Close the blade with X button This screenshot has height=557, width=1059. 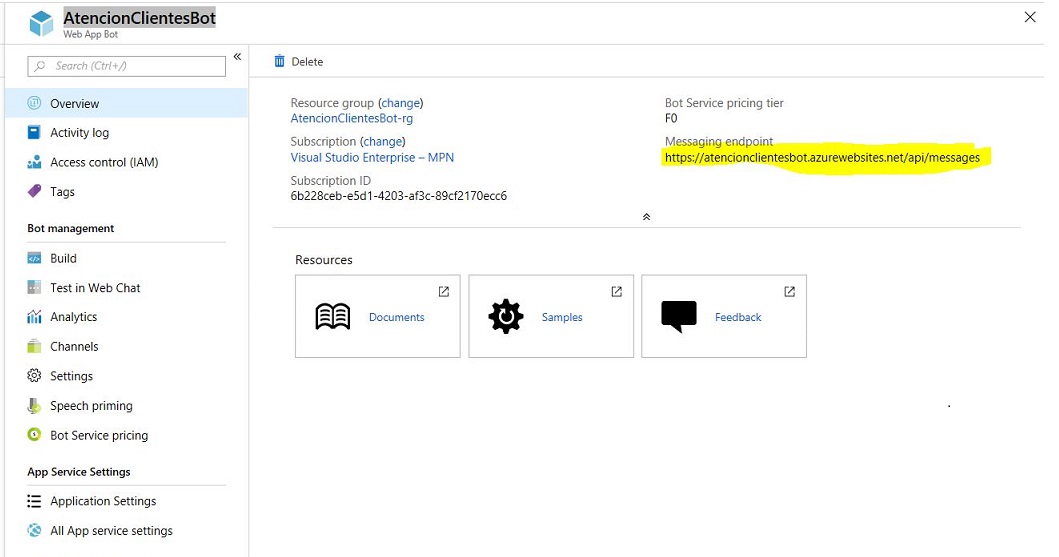[x=1030, y=18]
